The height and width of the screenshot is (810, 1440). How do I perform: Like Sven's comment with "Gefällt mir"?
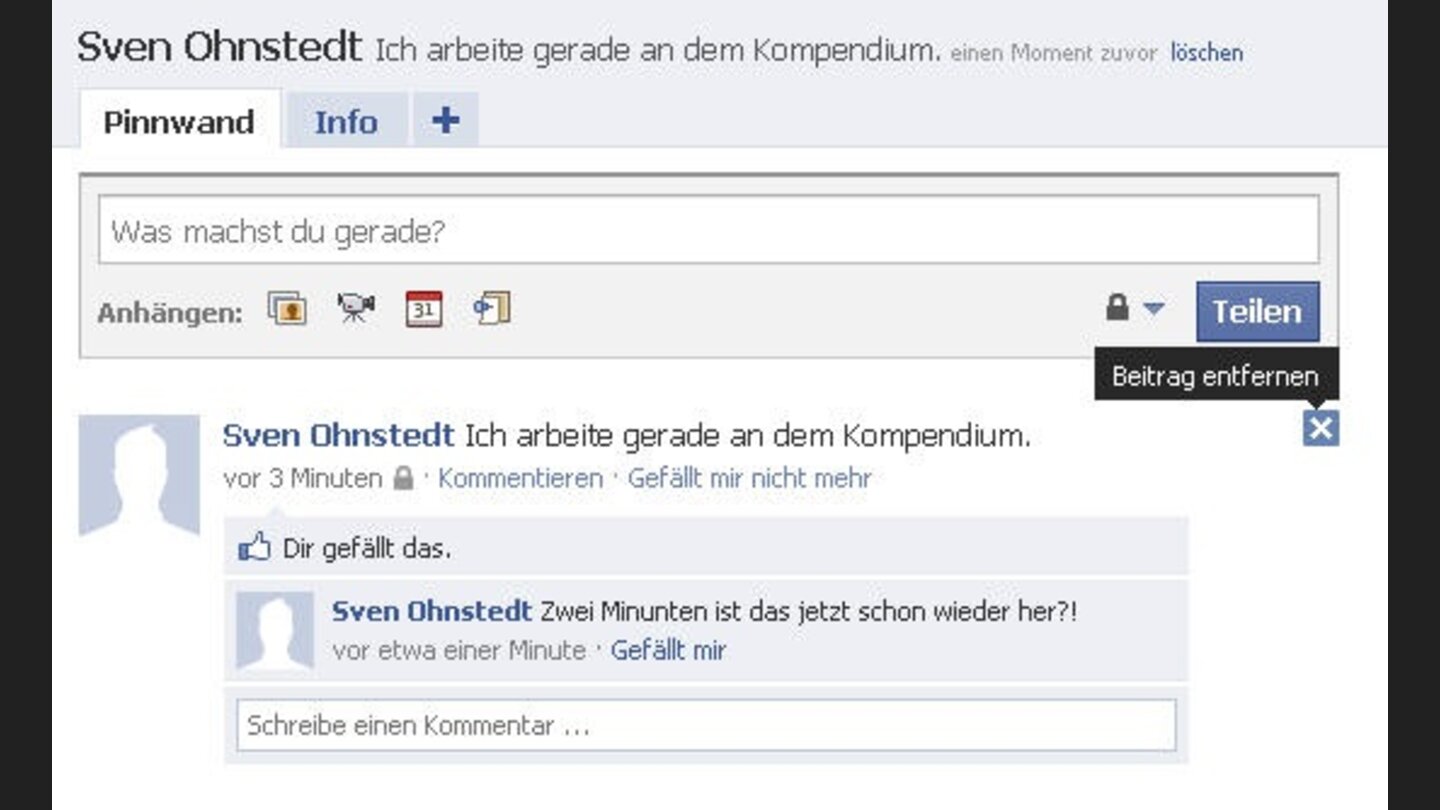tap(668, 650)
